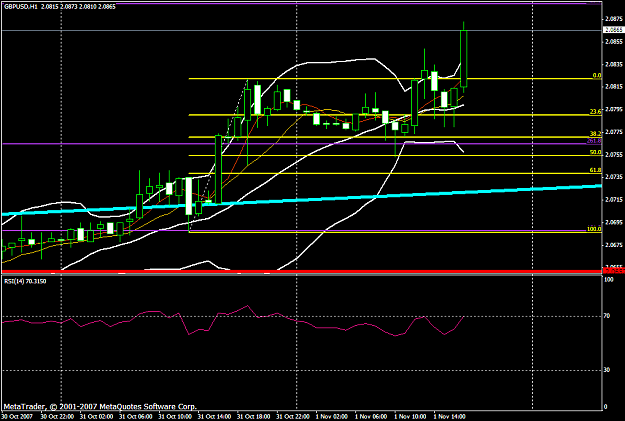This screenshot has height=421, width=625.
Task: Click the 0.0 Fibonacci level label
Action: click(x=596, y=76)
